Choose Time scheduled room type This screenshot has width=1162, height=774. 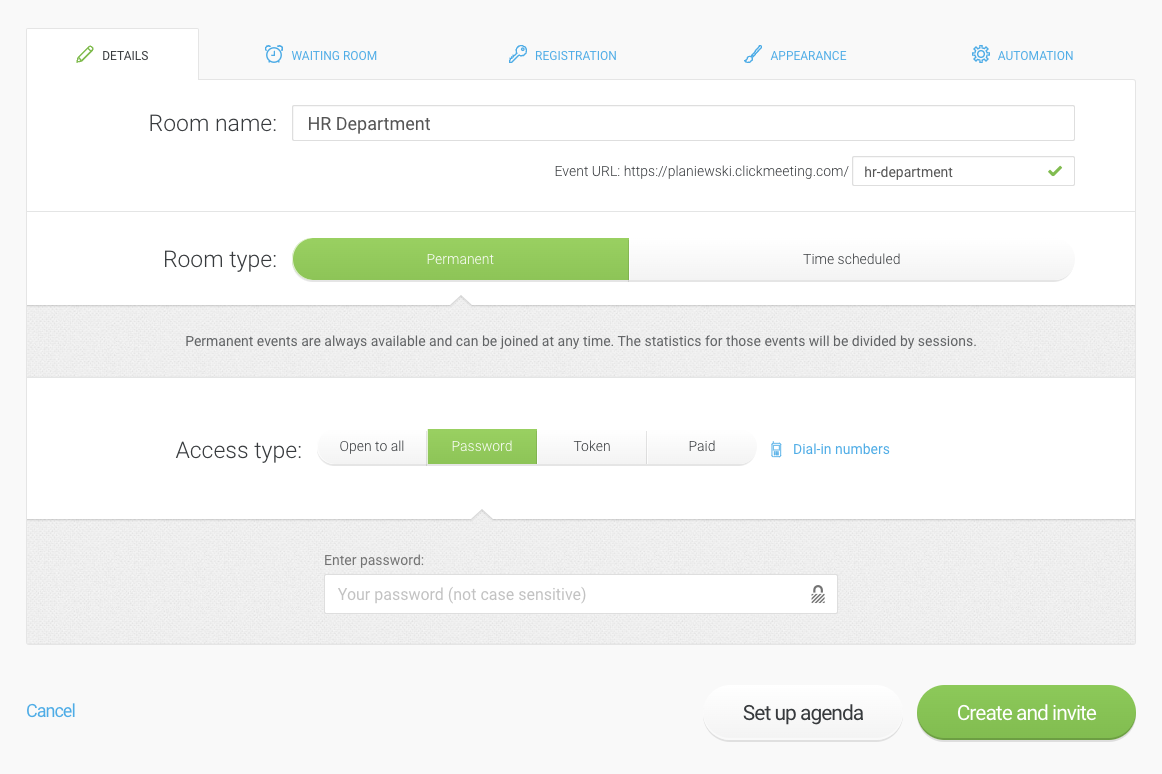pos(851,259)
